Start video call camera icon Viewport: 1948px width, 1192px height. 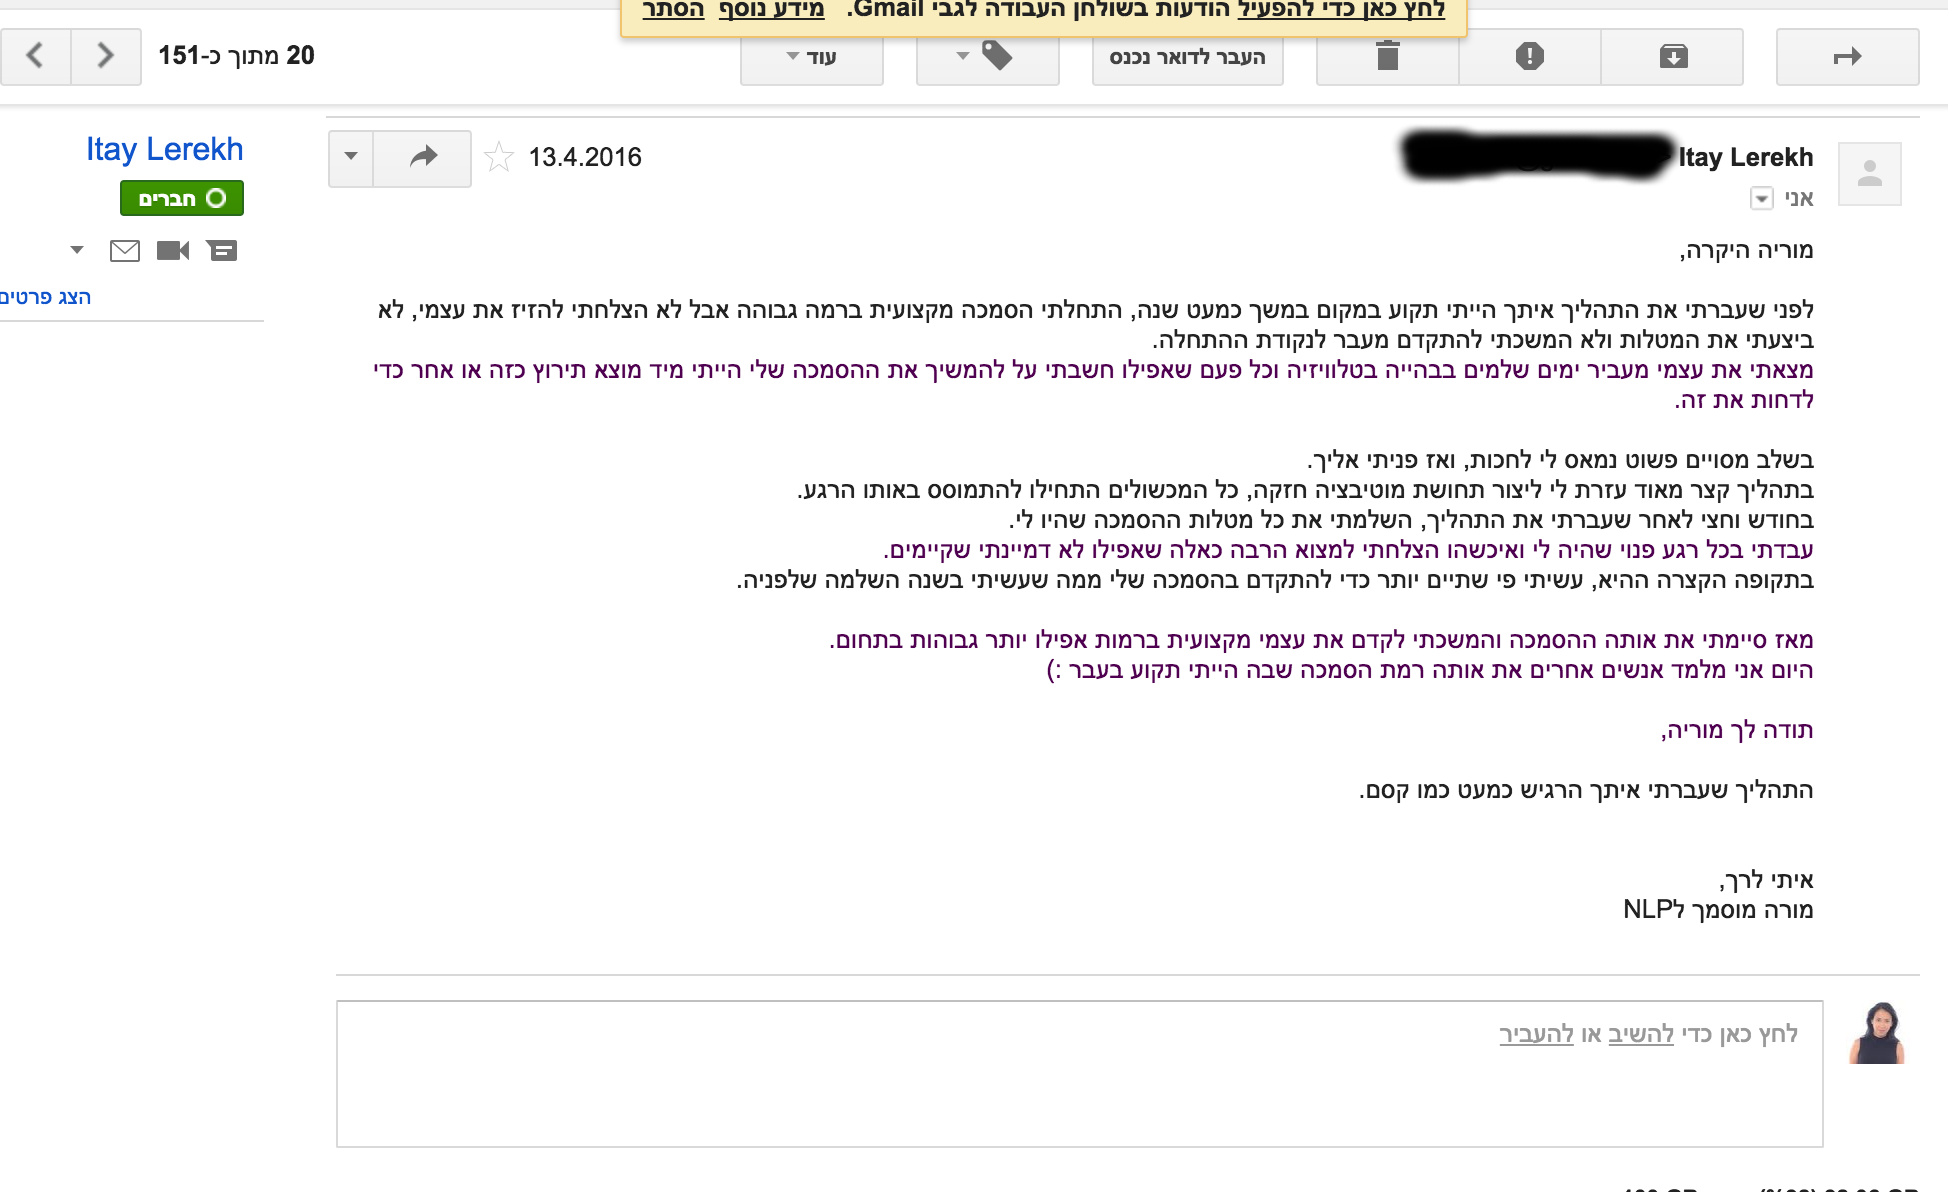173,250
